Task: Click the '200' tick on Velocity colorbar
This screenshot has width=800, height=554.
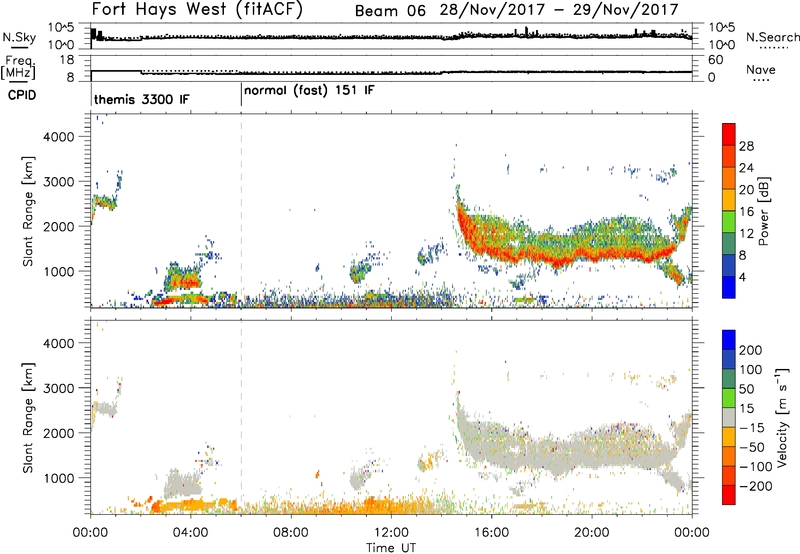Action: (751, 350)
